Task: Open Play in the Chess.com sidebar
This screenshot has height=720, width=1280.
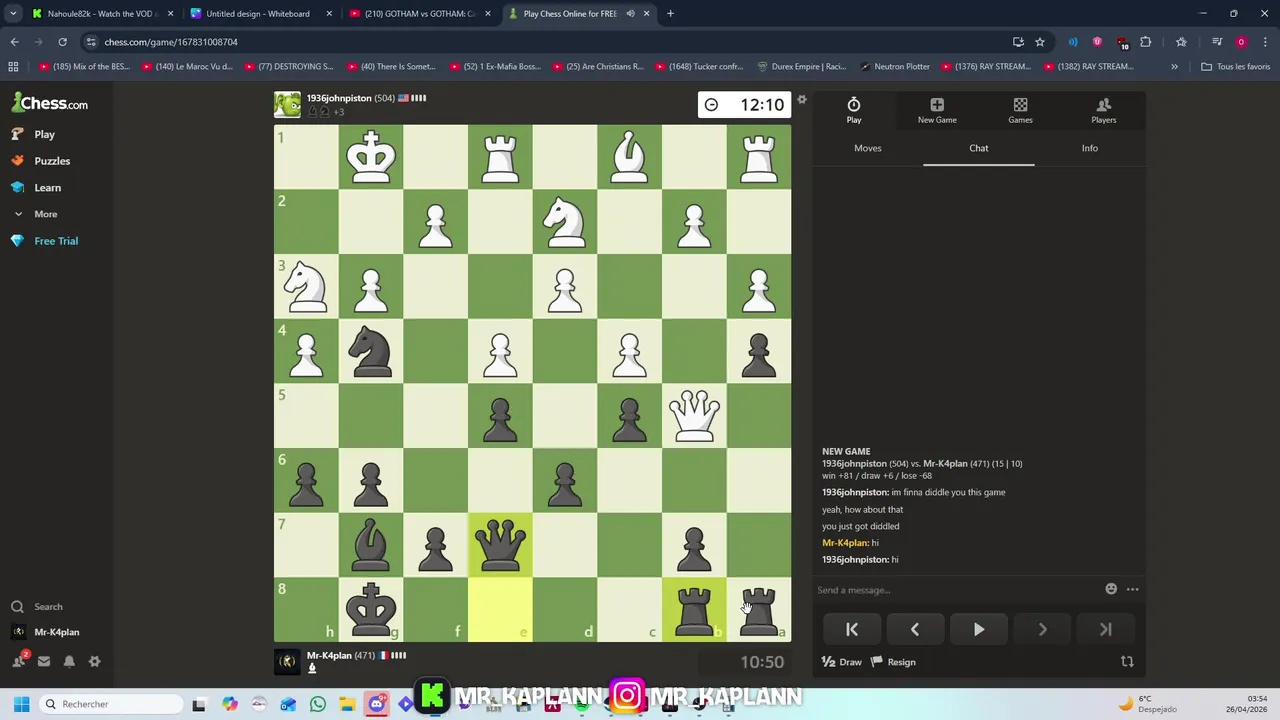Action: (44, 134)
